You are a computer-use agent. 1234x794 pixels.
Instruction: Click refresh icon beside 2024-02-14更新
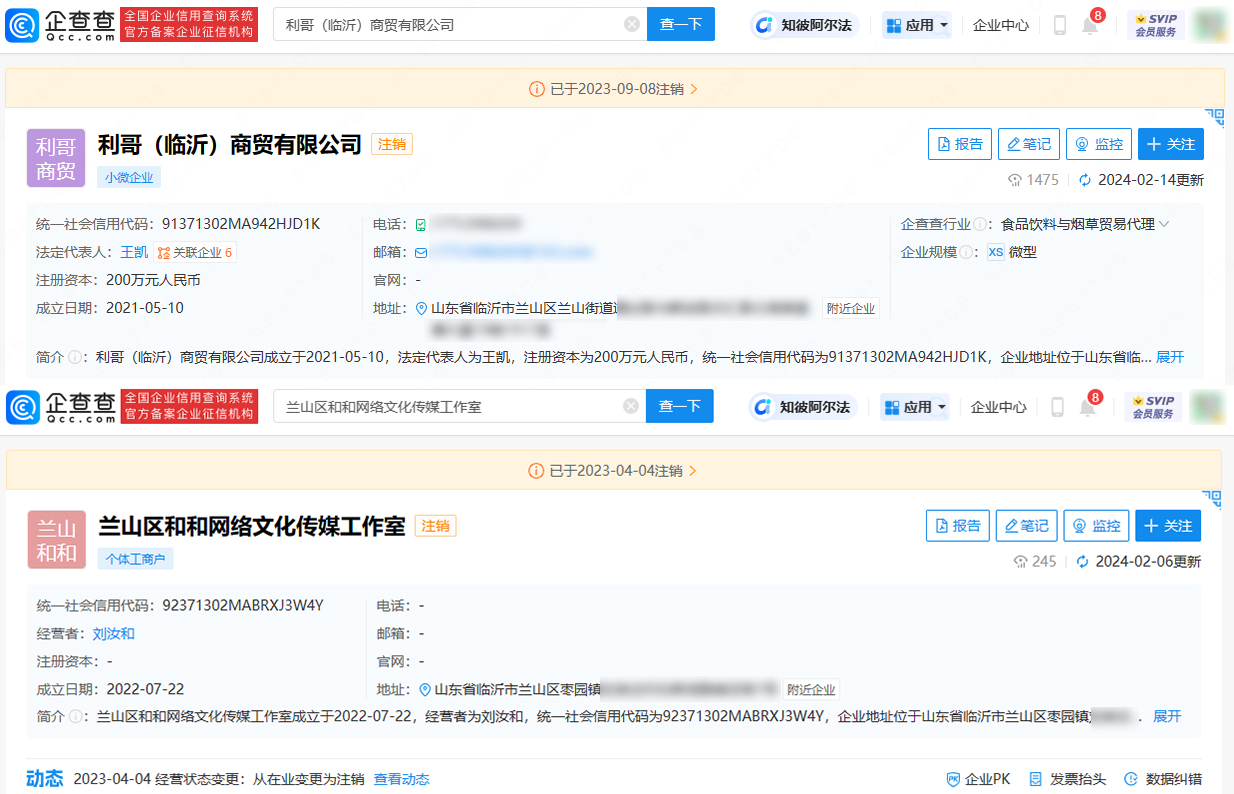tap(1084, 180)
